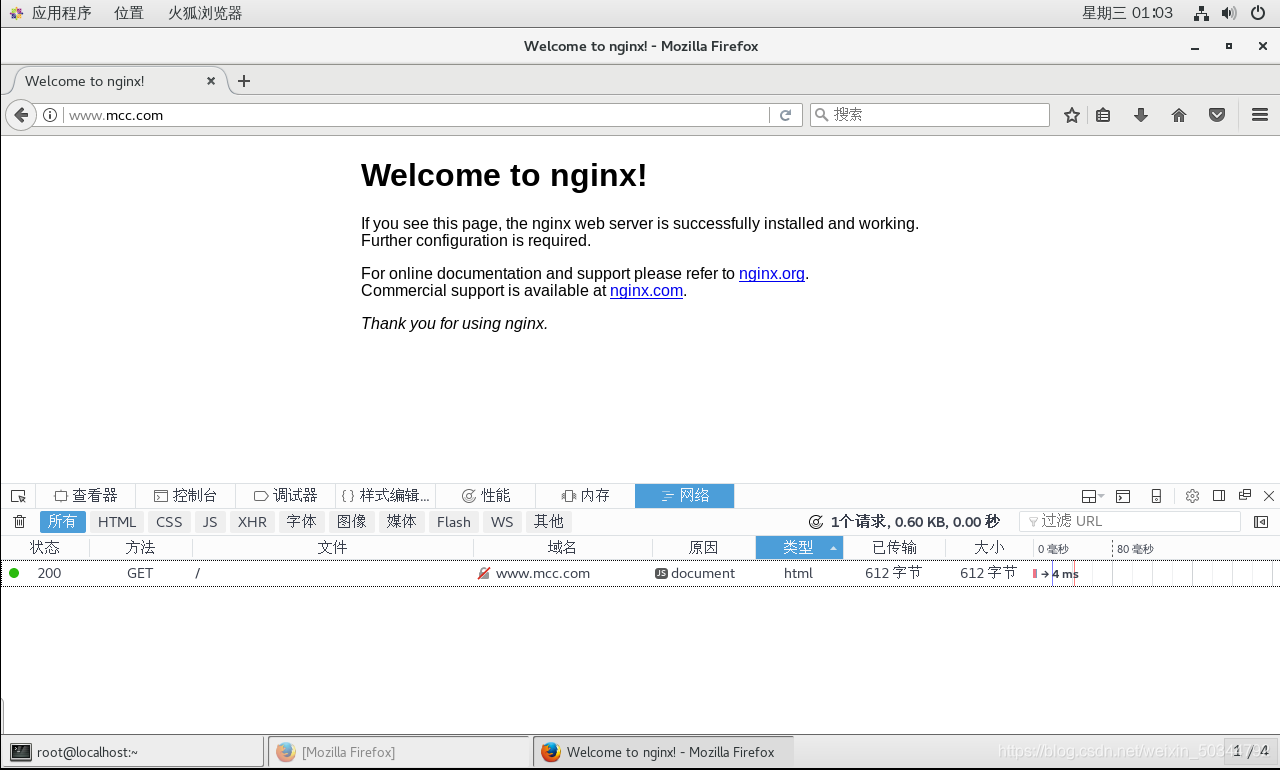The height and width of the screenshot is (770, 1280).
Task: Toggle the JS network filter
Action: 210,522
